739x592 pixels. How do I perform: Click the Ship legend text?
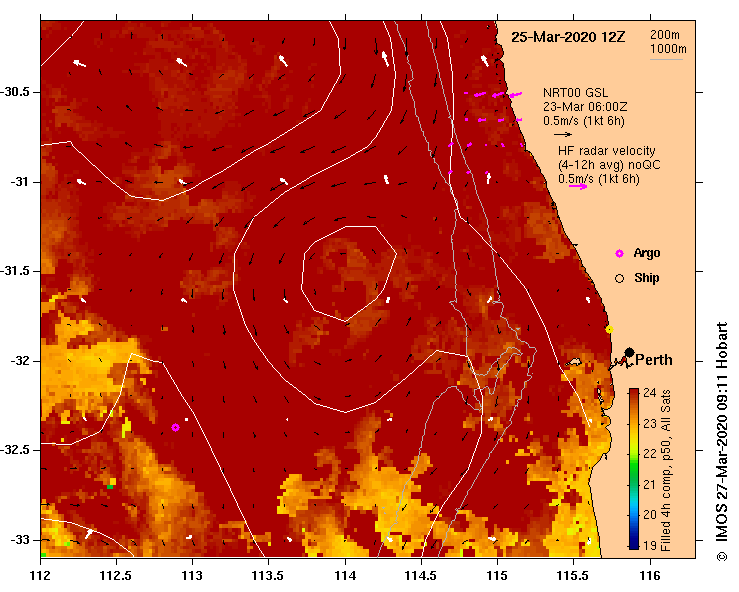(647, 278)
